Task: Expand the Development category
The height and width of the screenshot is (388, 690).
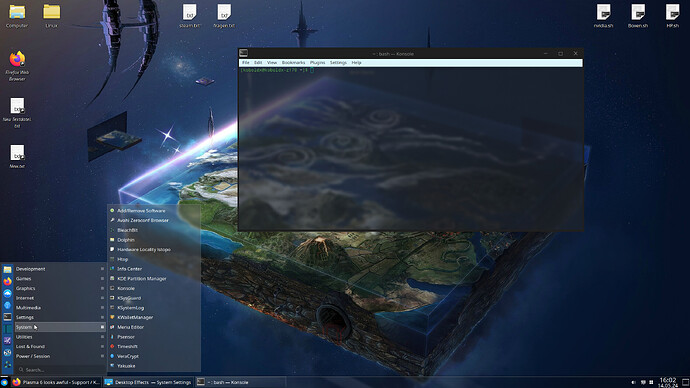Action: (60, 269)
